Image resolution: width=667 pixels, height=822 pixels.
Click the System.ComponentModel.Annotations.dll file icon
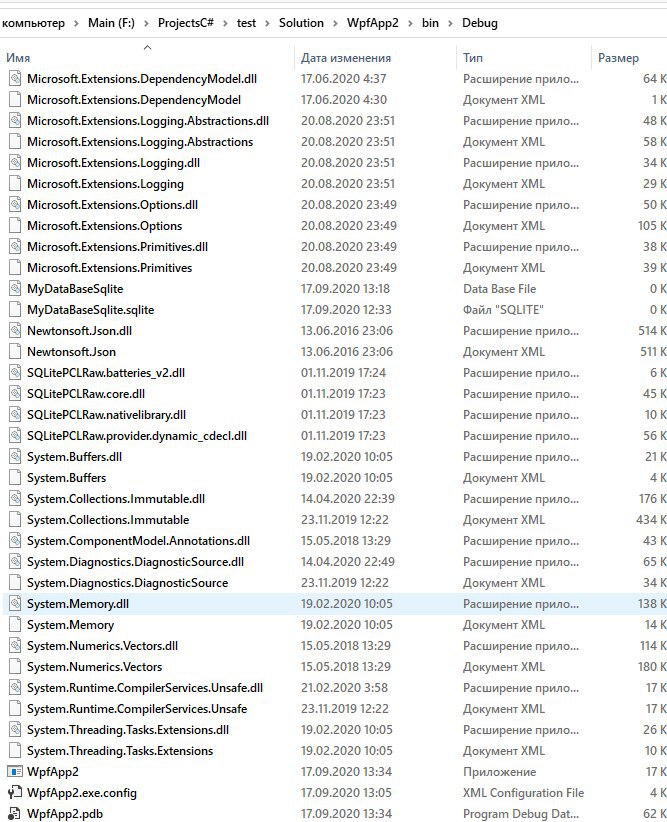[15, 540]
